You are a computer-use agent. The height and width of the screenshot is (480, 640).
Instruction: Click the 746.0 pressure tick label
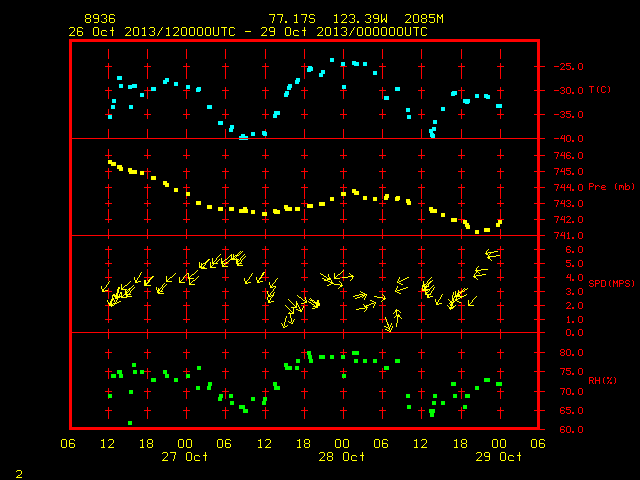(x=569, y=156)
